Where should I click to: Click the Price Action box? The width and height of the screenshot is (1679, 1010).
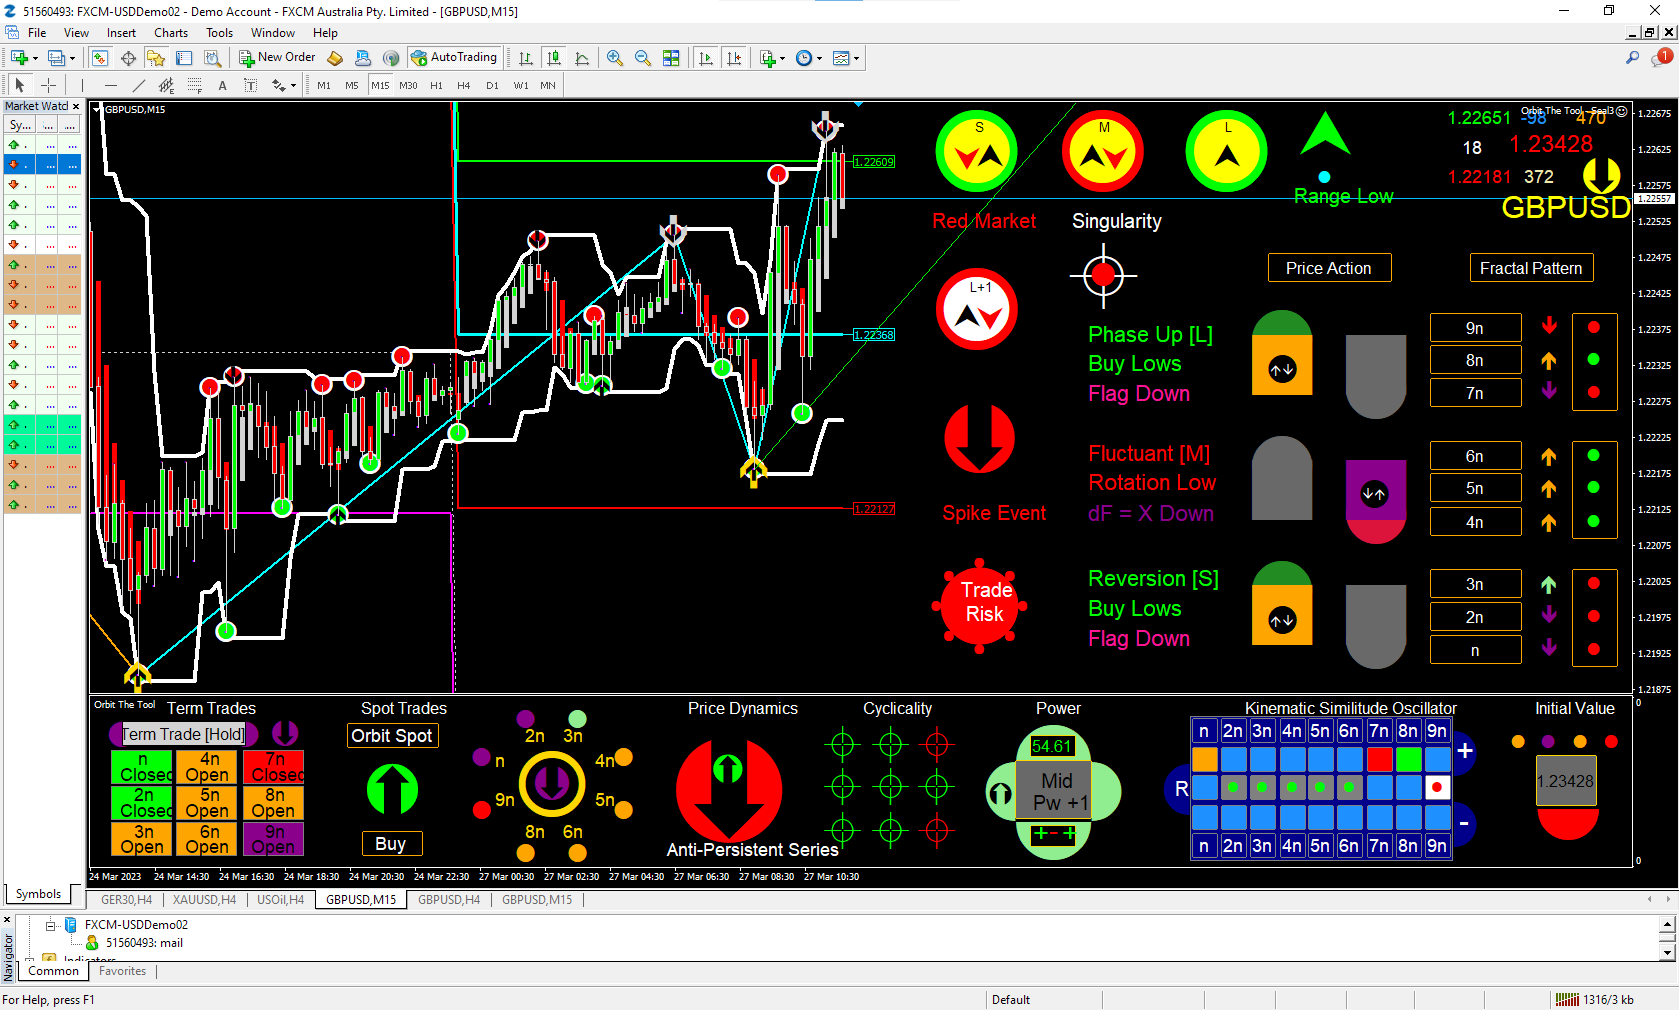tap(1329, 268)
